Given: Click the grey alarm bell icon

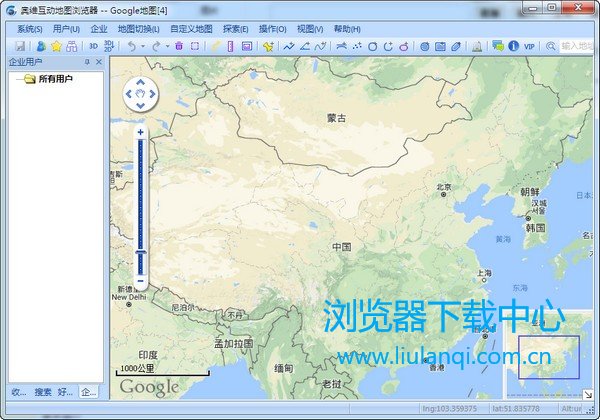Looking at the screenshot, I should pos(476,46).
